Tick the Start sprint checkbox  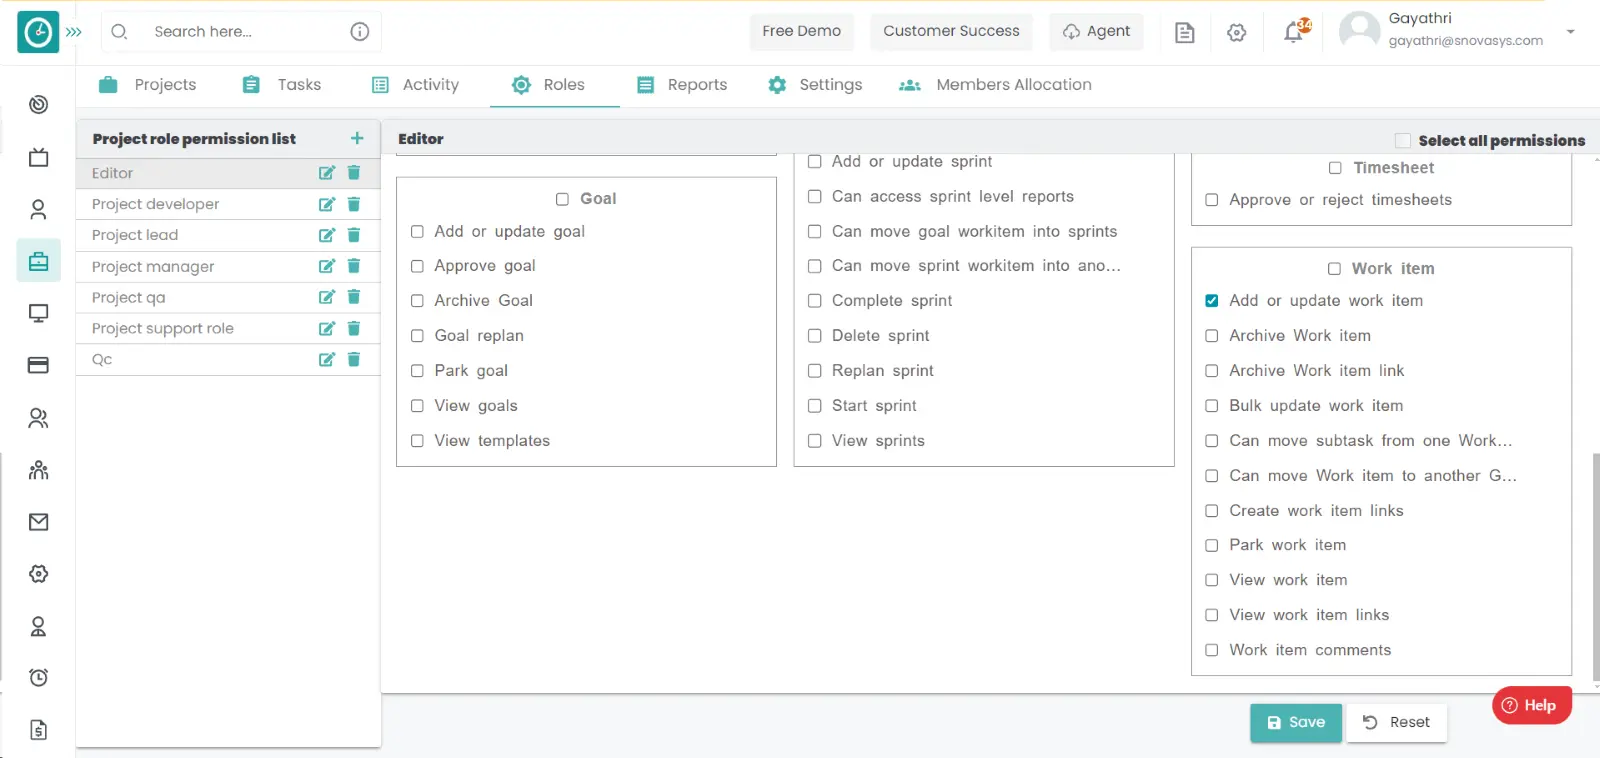click(815, 406)
